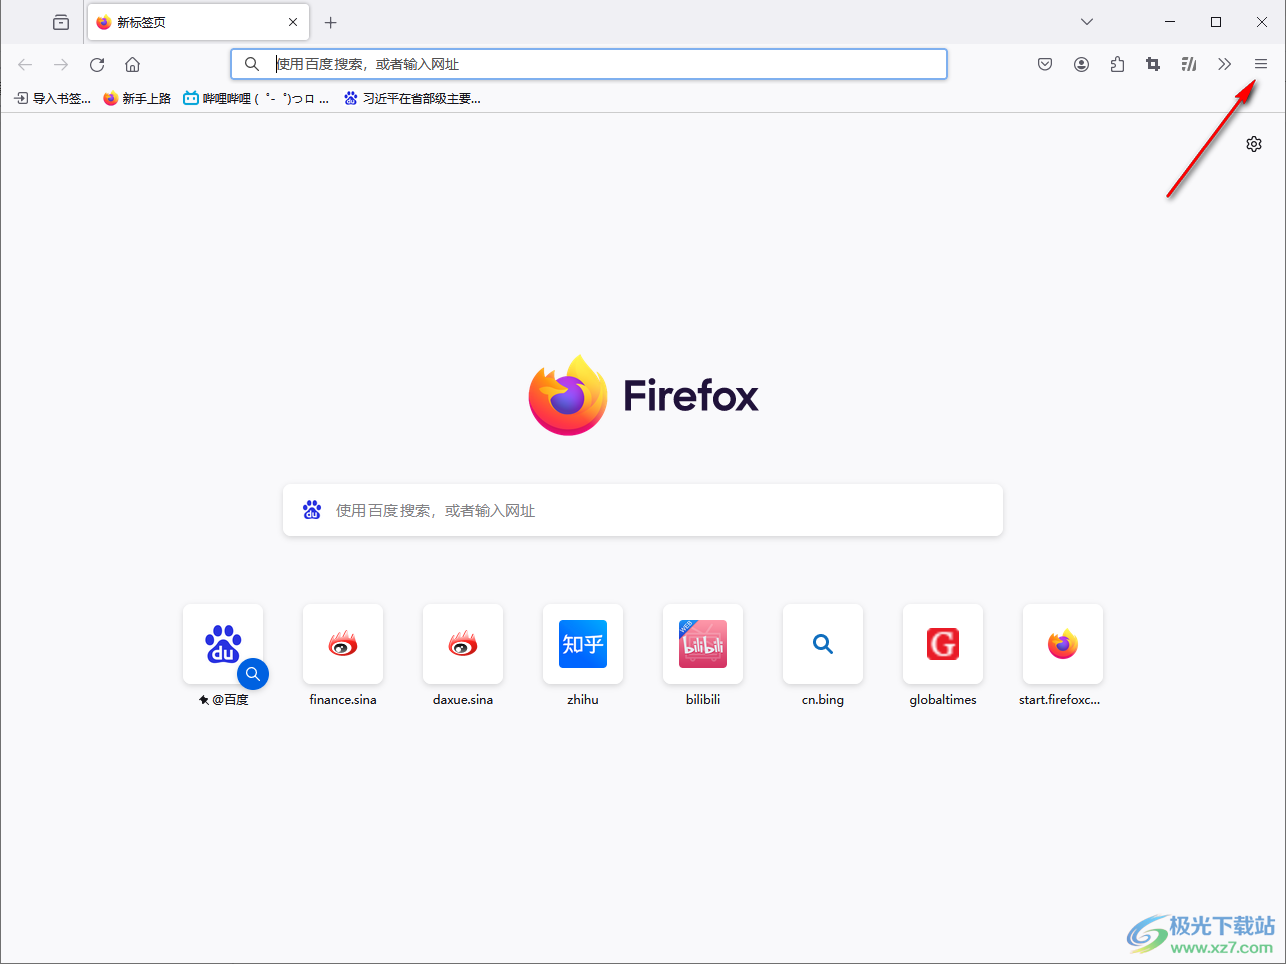Open the Firefox application hamburger menu

click(x=1261, y=64)
